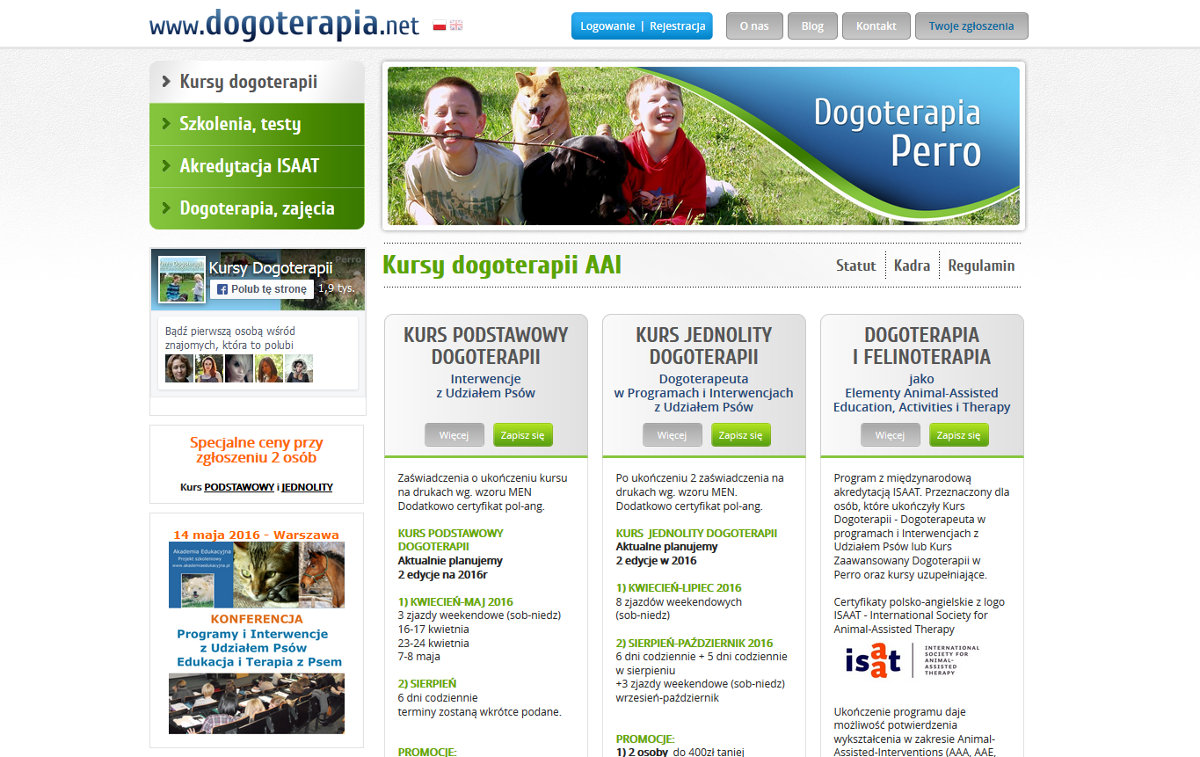The width and height of the screenshot is (1200, 757).
Task: Click Zapisz się under Dogoterapia i Felinoterapia
Action: click(x=959, y=435)
